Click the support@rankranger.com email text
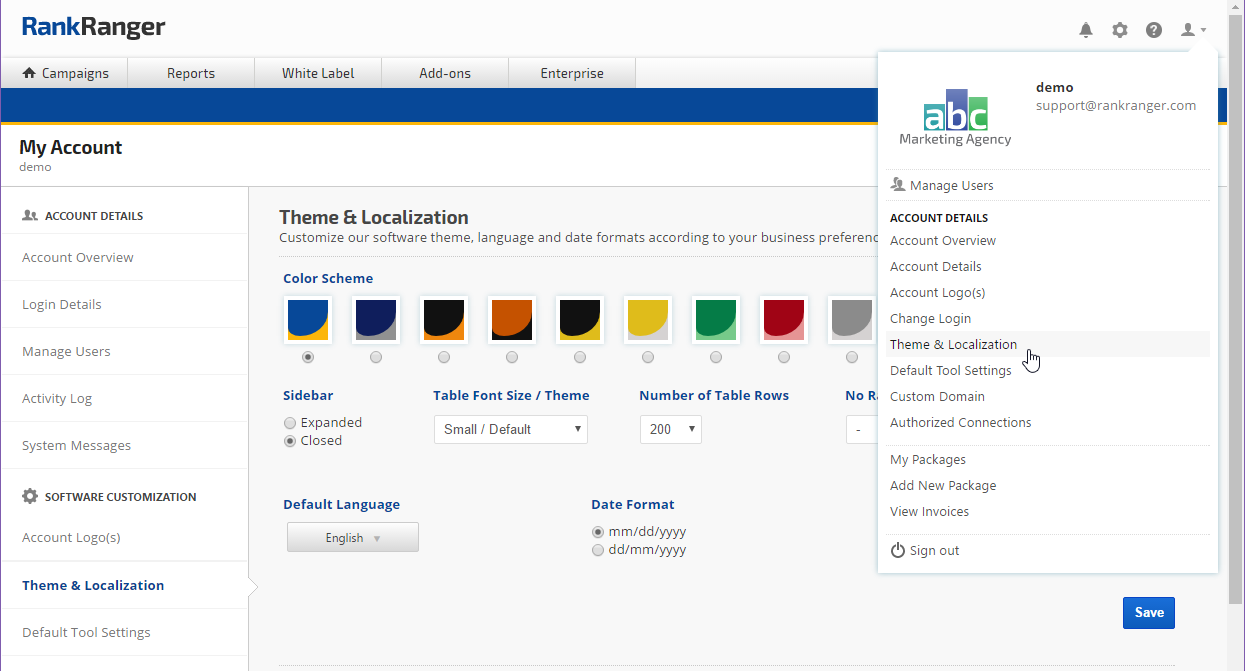Image resolution: width=1245 pixels, height=671 pixels. pyautogui.click(x=1116, y=105)
